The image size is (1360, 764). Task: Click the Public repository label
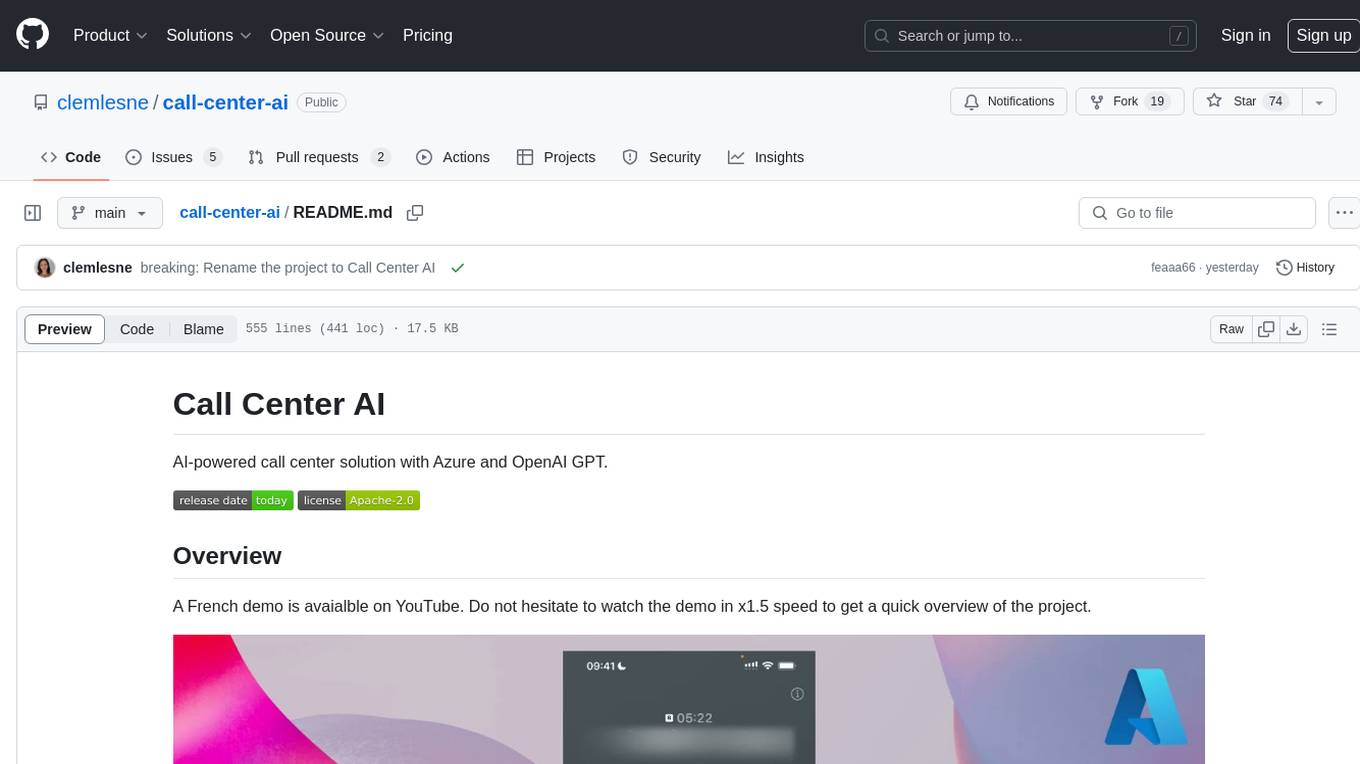point(321,102)
